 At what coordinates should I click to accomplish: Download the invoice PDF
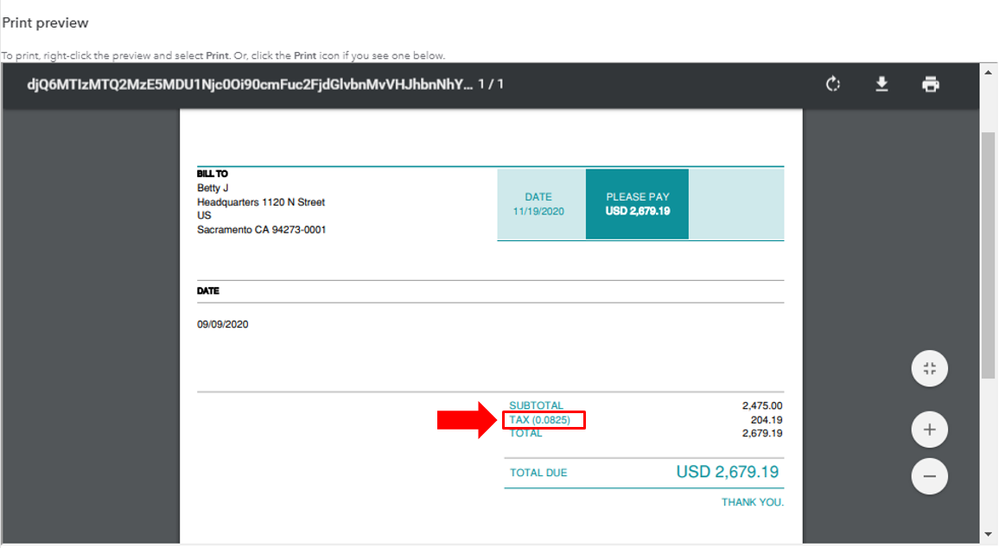coord(882,84)
